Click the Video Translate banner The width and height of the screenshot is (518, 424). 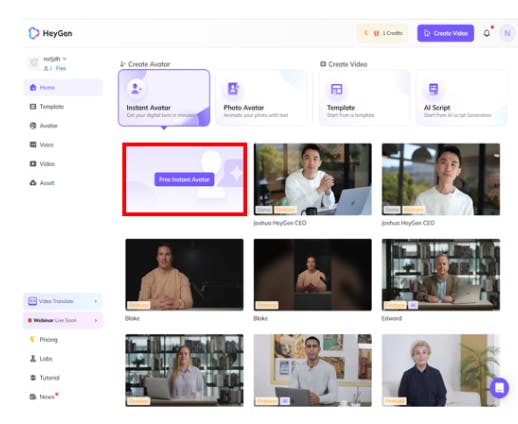[x=63, y=301]
